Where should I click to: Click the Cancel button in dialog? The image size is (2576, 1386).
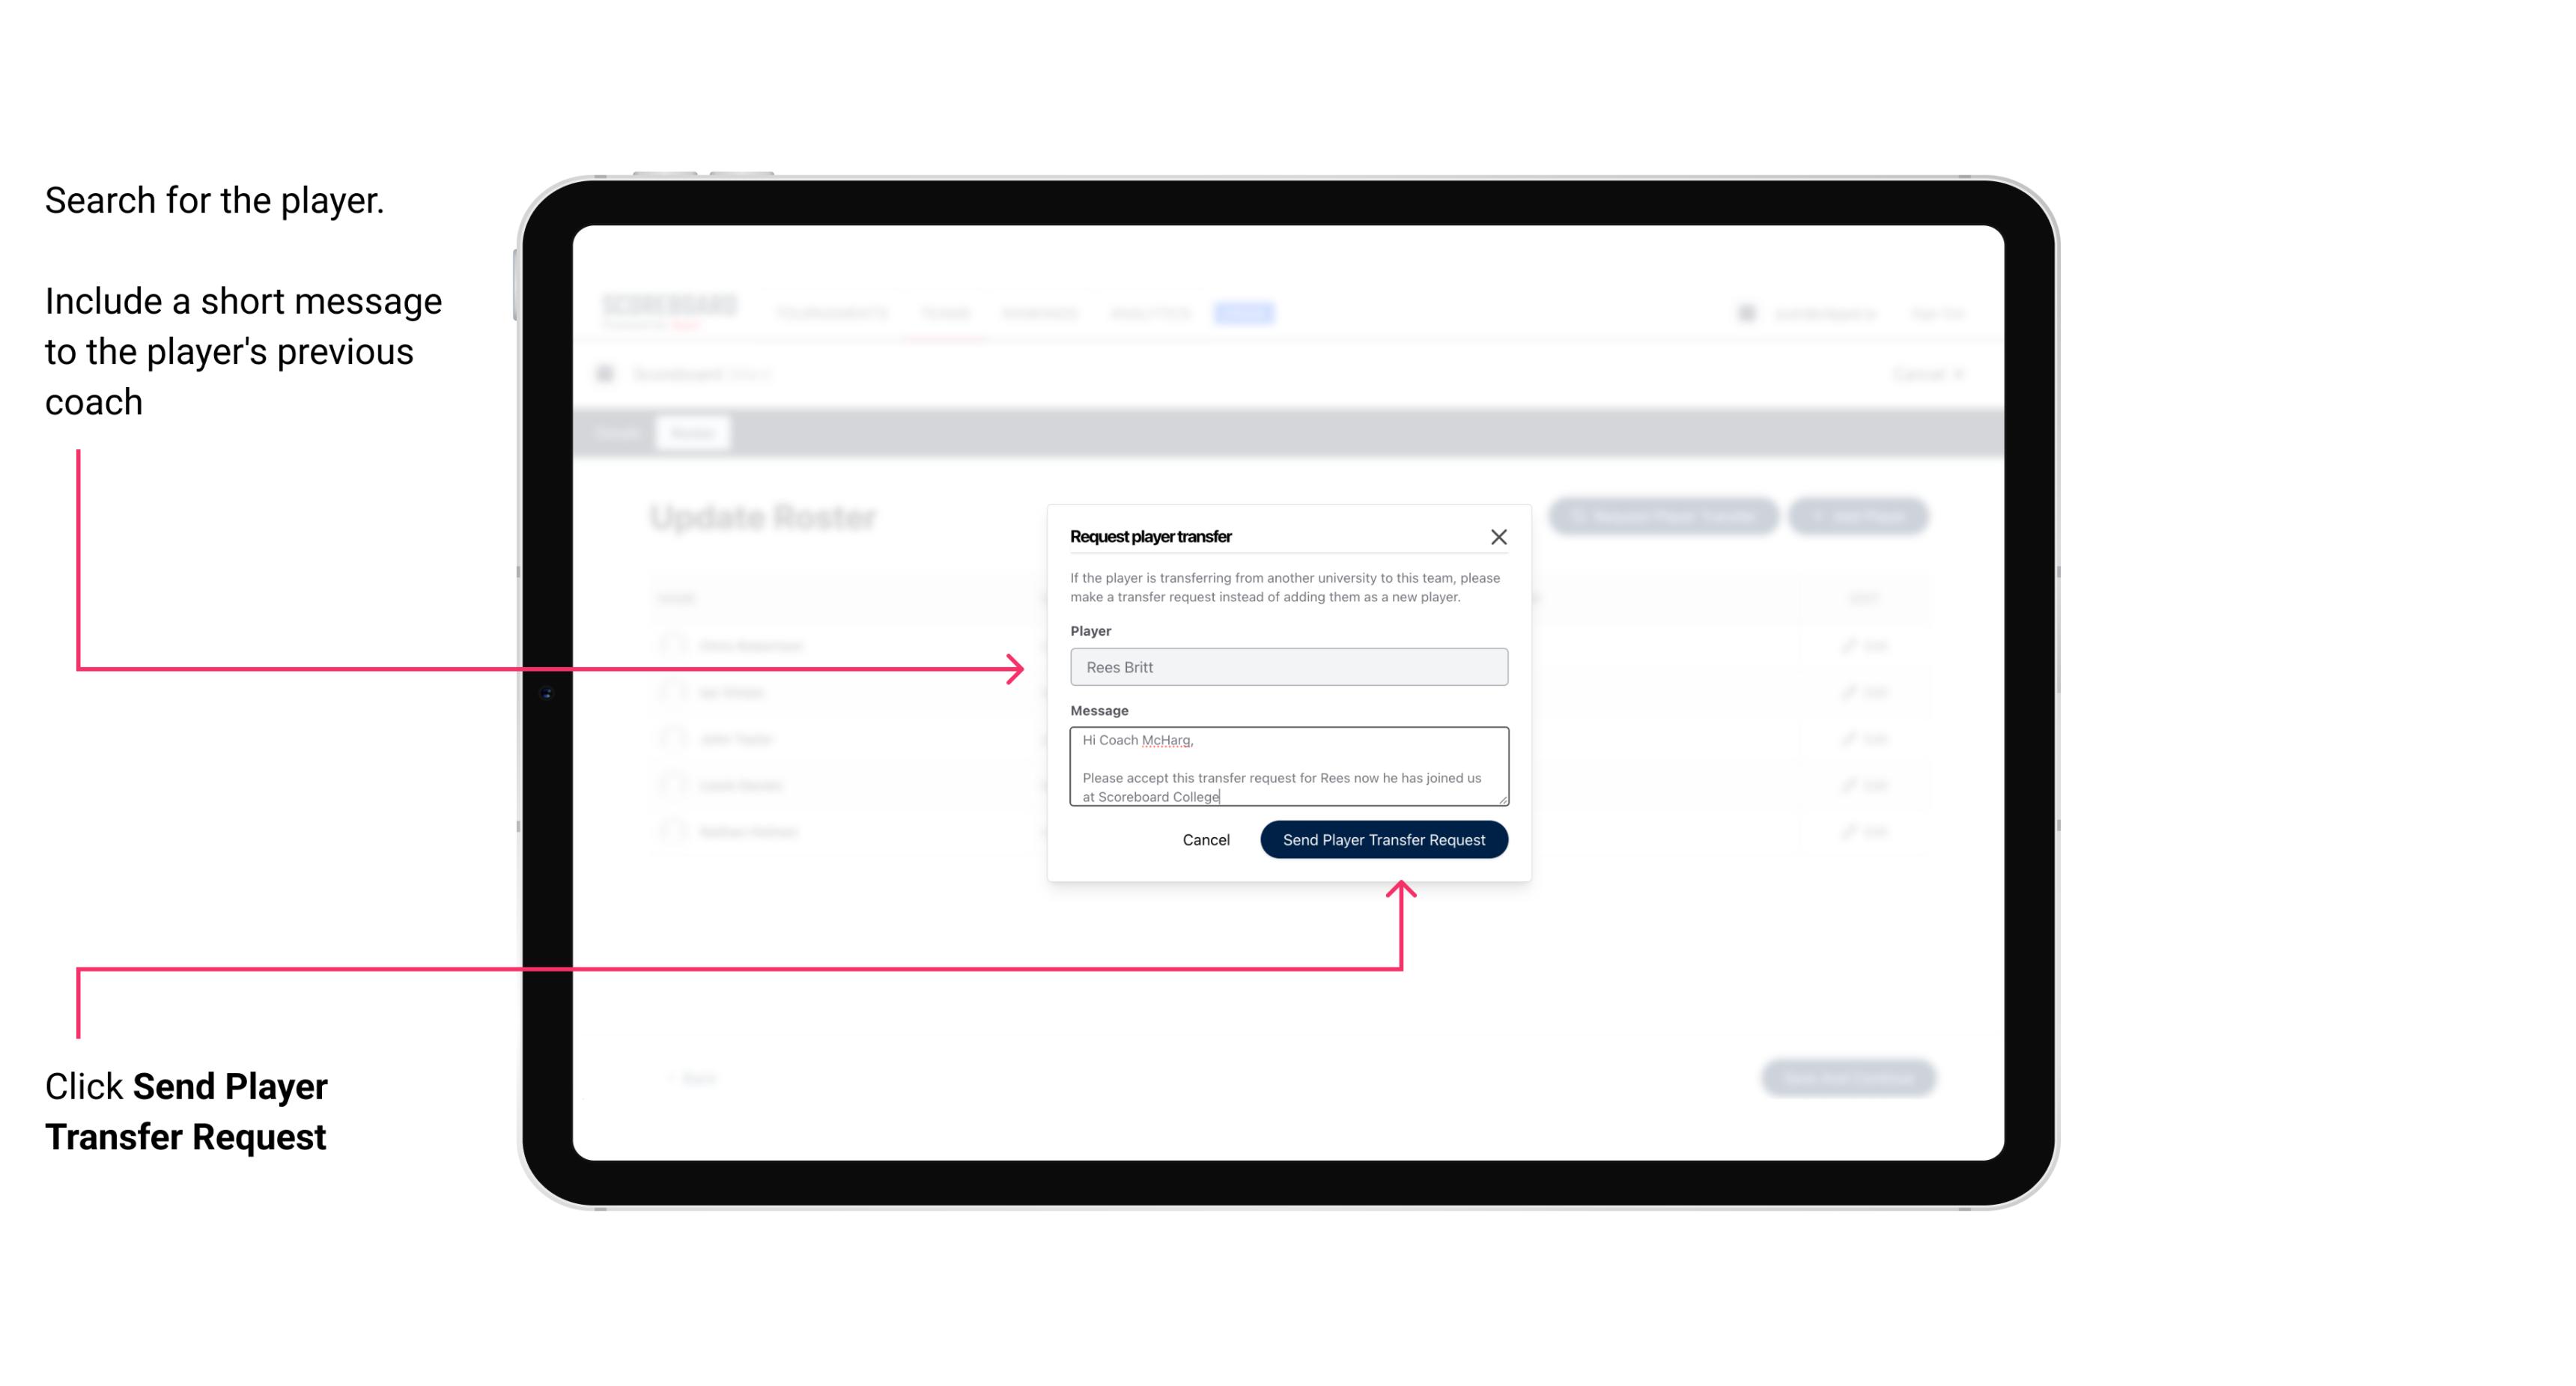tap(1205, 838)
